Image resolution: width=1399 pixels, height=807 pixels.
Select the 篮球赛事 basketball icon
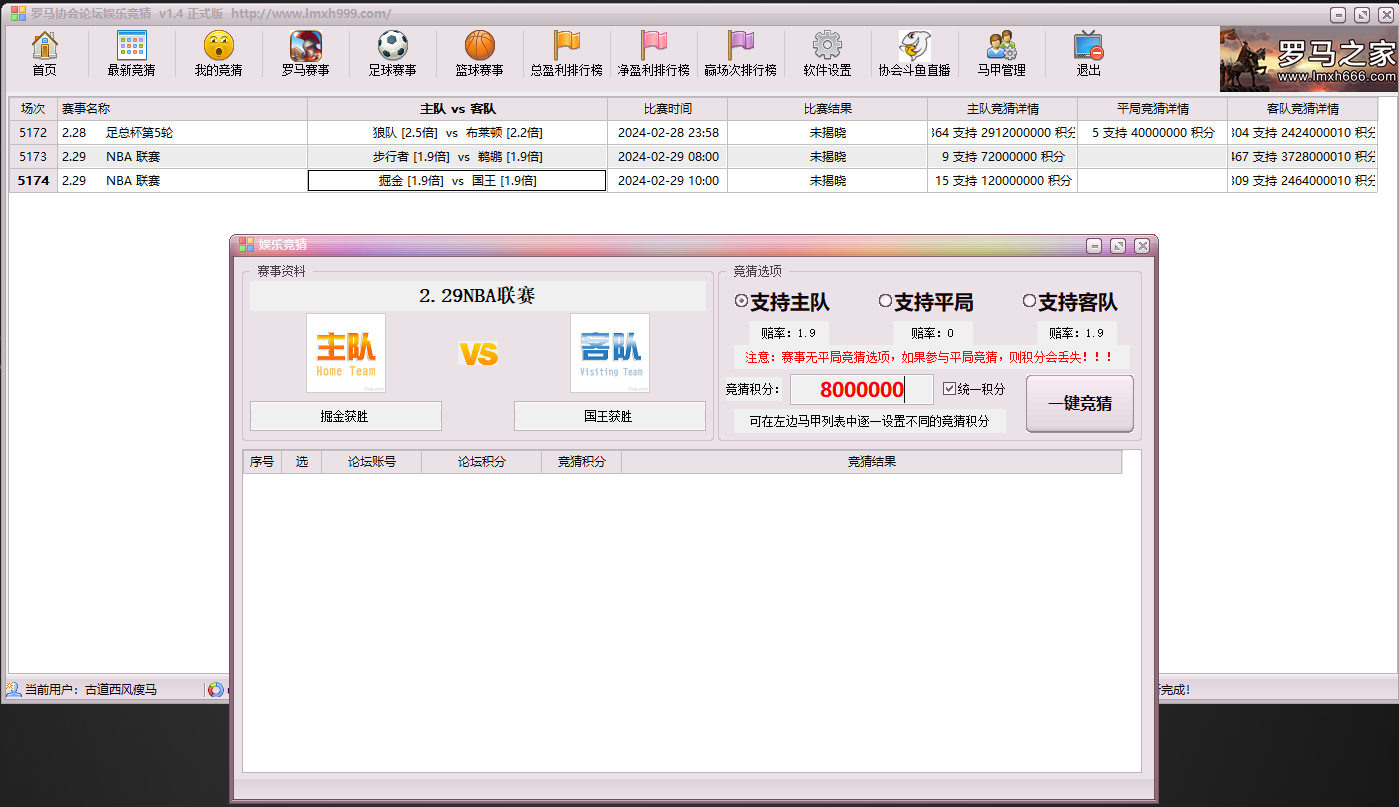click(479, 46)
